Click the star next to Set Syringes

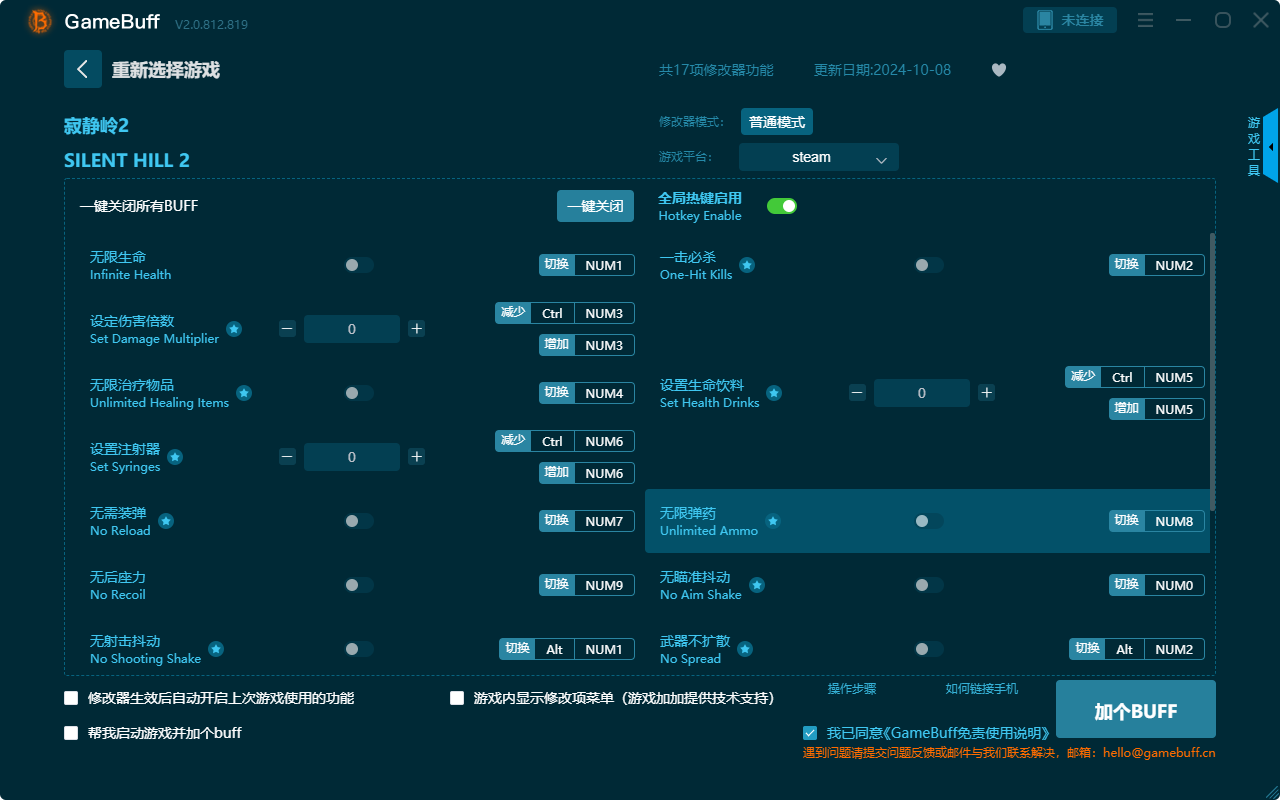tap(175, 456)
